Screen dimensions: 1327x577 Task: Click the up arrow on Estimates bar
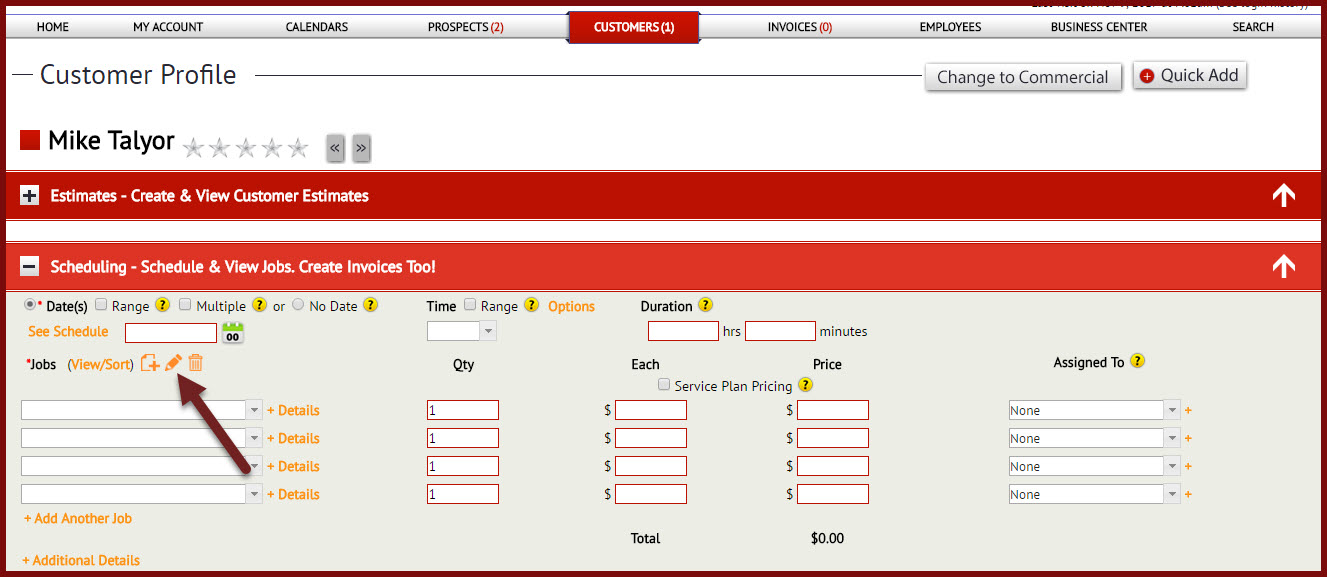pyautogui.click(x=1284, y=196)
